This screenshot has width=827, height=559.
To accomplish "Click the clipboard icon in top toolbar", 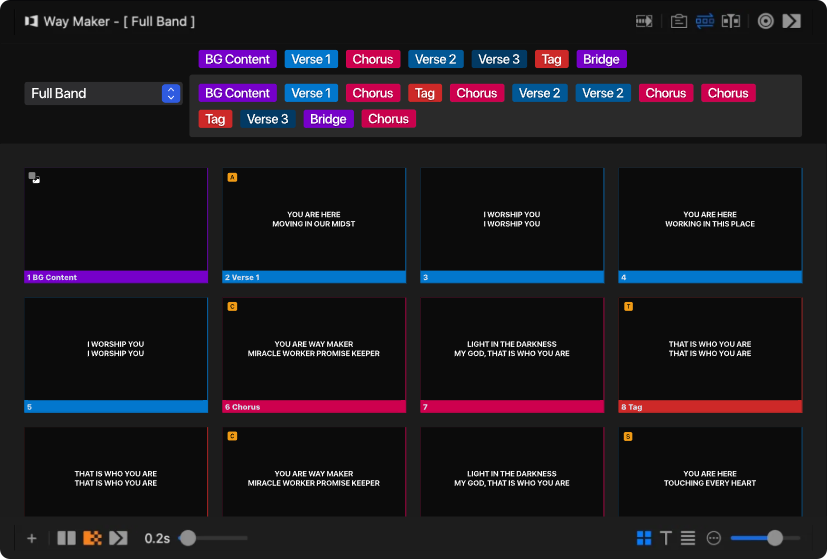I will click(679, 21).
